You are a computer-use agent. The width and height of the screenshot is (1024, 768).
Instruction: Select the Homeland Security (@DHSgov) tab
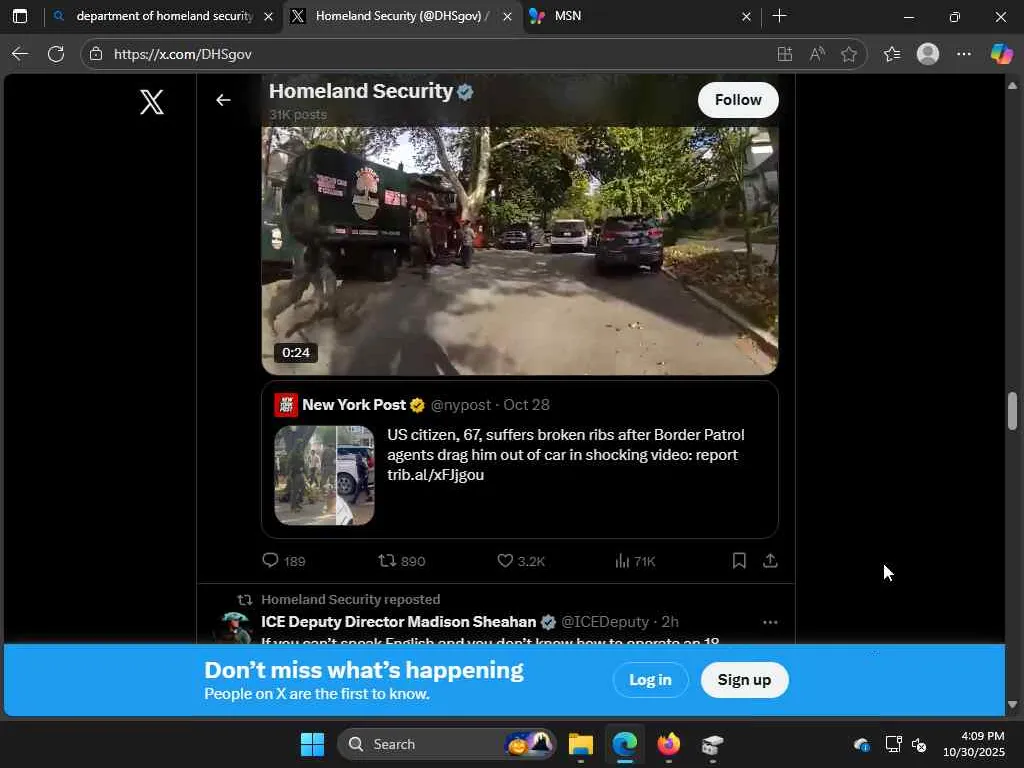pyautogui.click(x=402, y=16)
